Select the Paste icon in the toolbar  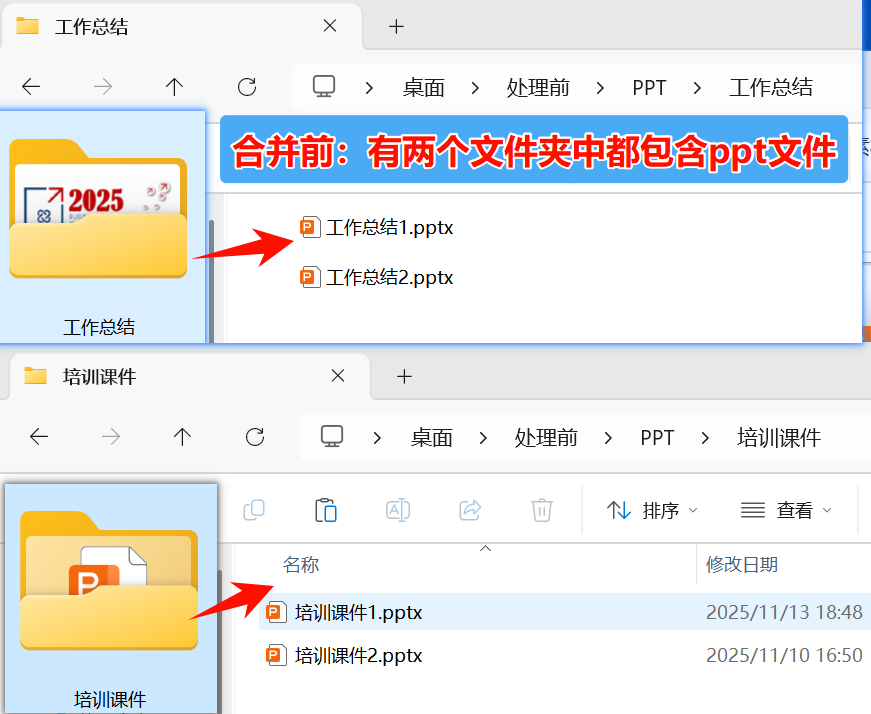click(x=326, y=510)
